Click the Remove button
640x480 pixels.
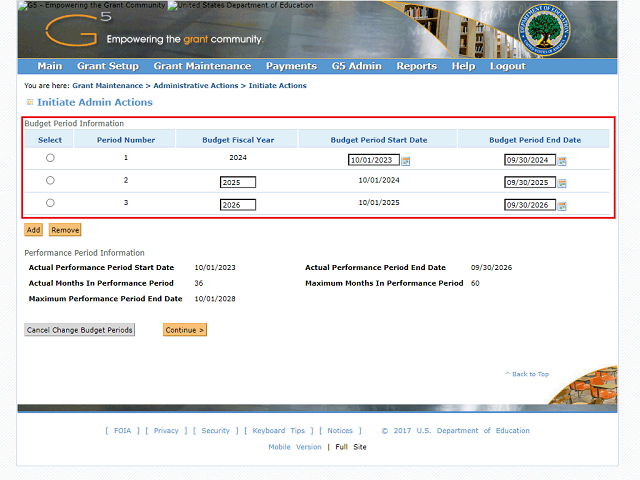point(65,230)
